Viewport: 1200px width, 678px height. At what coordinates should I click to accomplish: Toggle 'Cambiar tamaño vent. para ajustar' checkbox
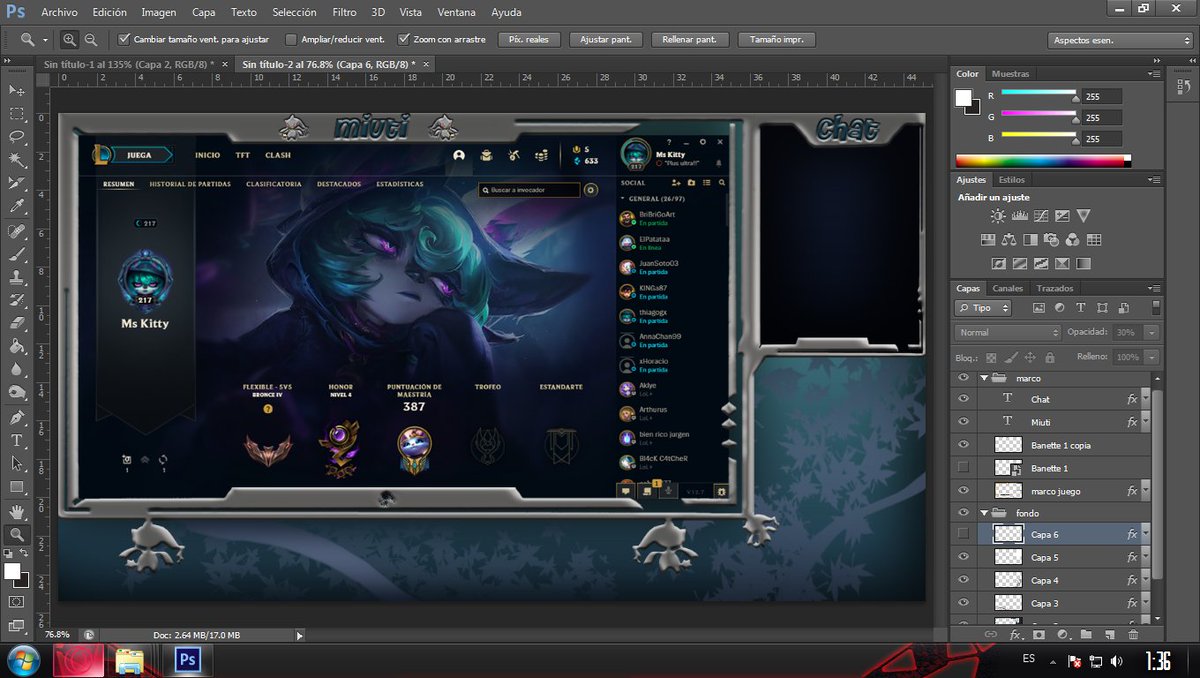point(124,40)
